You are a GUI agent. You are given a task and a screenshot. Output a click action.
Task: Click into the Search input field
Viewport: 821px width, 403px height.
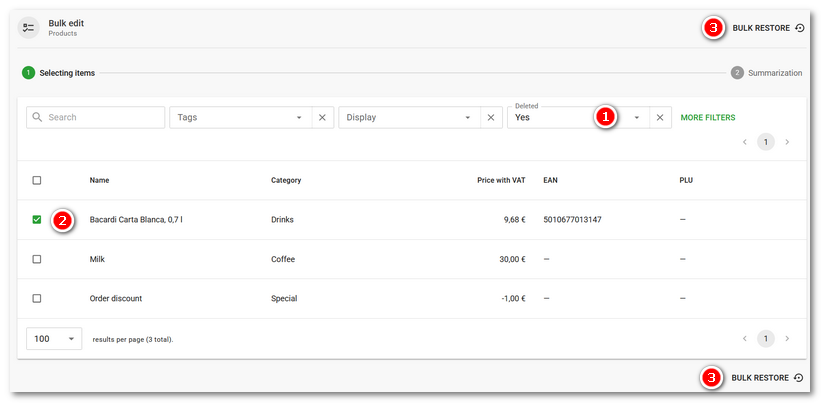(x=100, y=117)
